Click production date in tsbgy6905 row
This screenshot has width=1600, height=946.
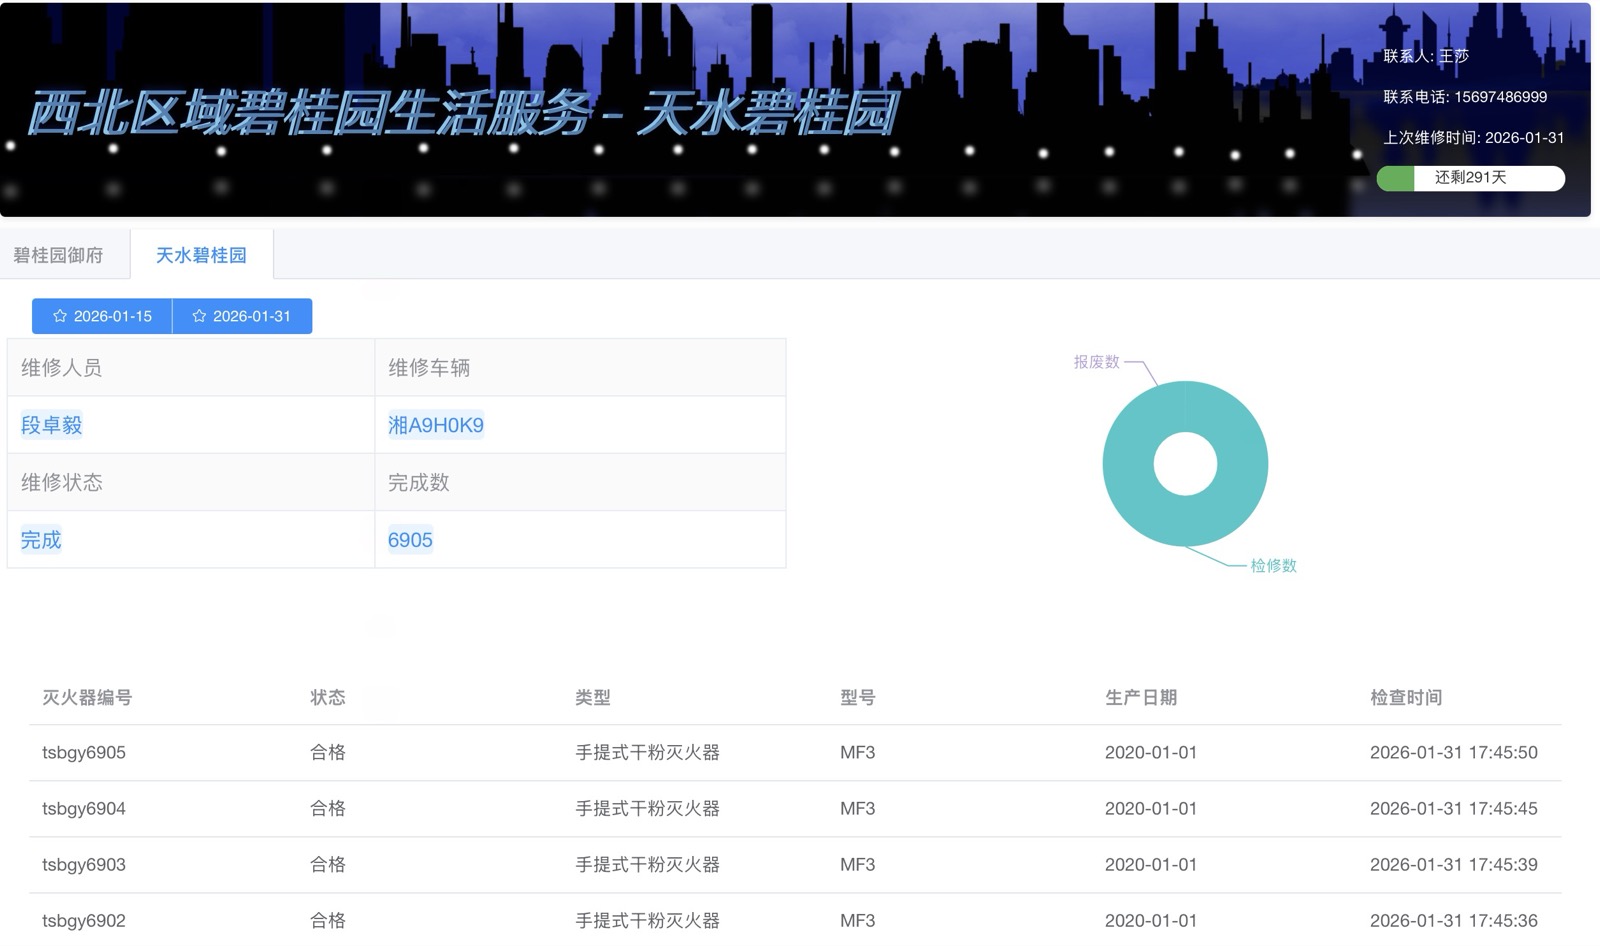point(1151,753)
